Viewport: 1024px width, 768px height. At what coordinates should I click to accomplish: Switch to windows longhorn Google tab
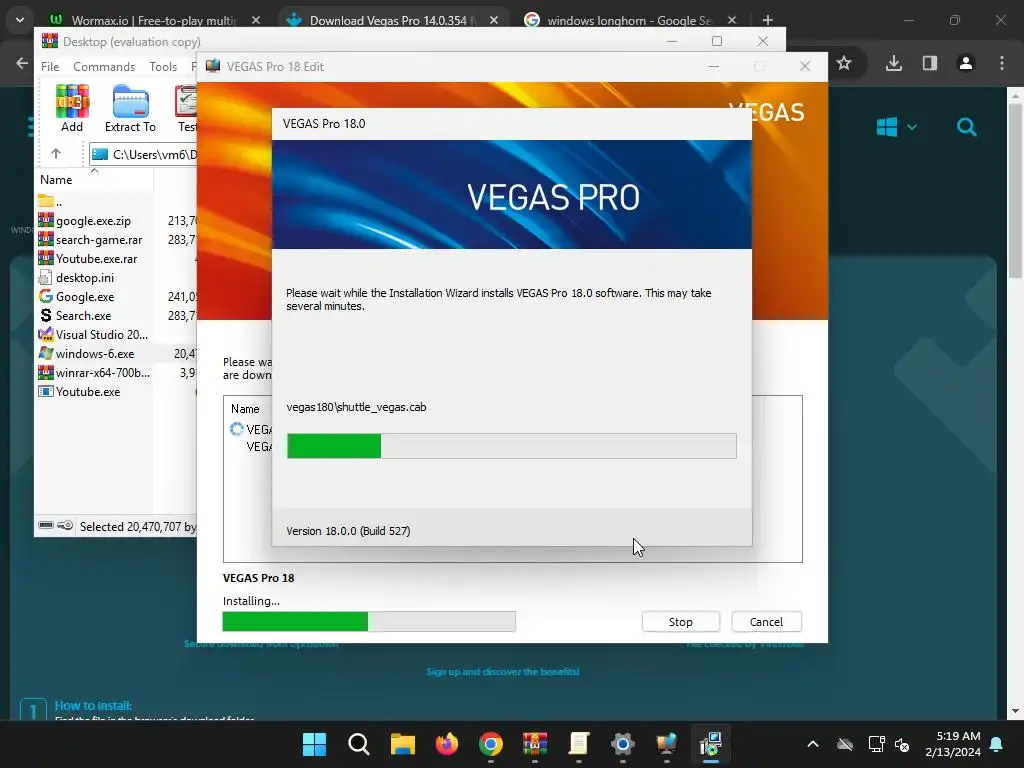pos(629,20)
